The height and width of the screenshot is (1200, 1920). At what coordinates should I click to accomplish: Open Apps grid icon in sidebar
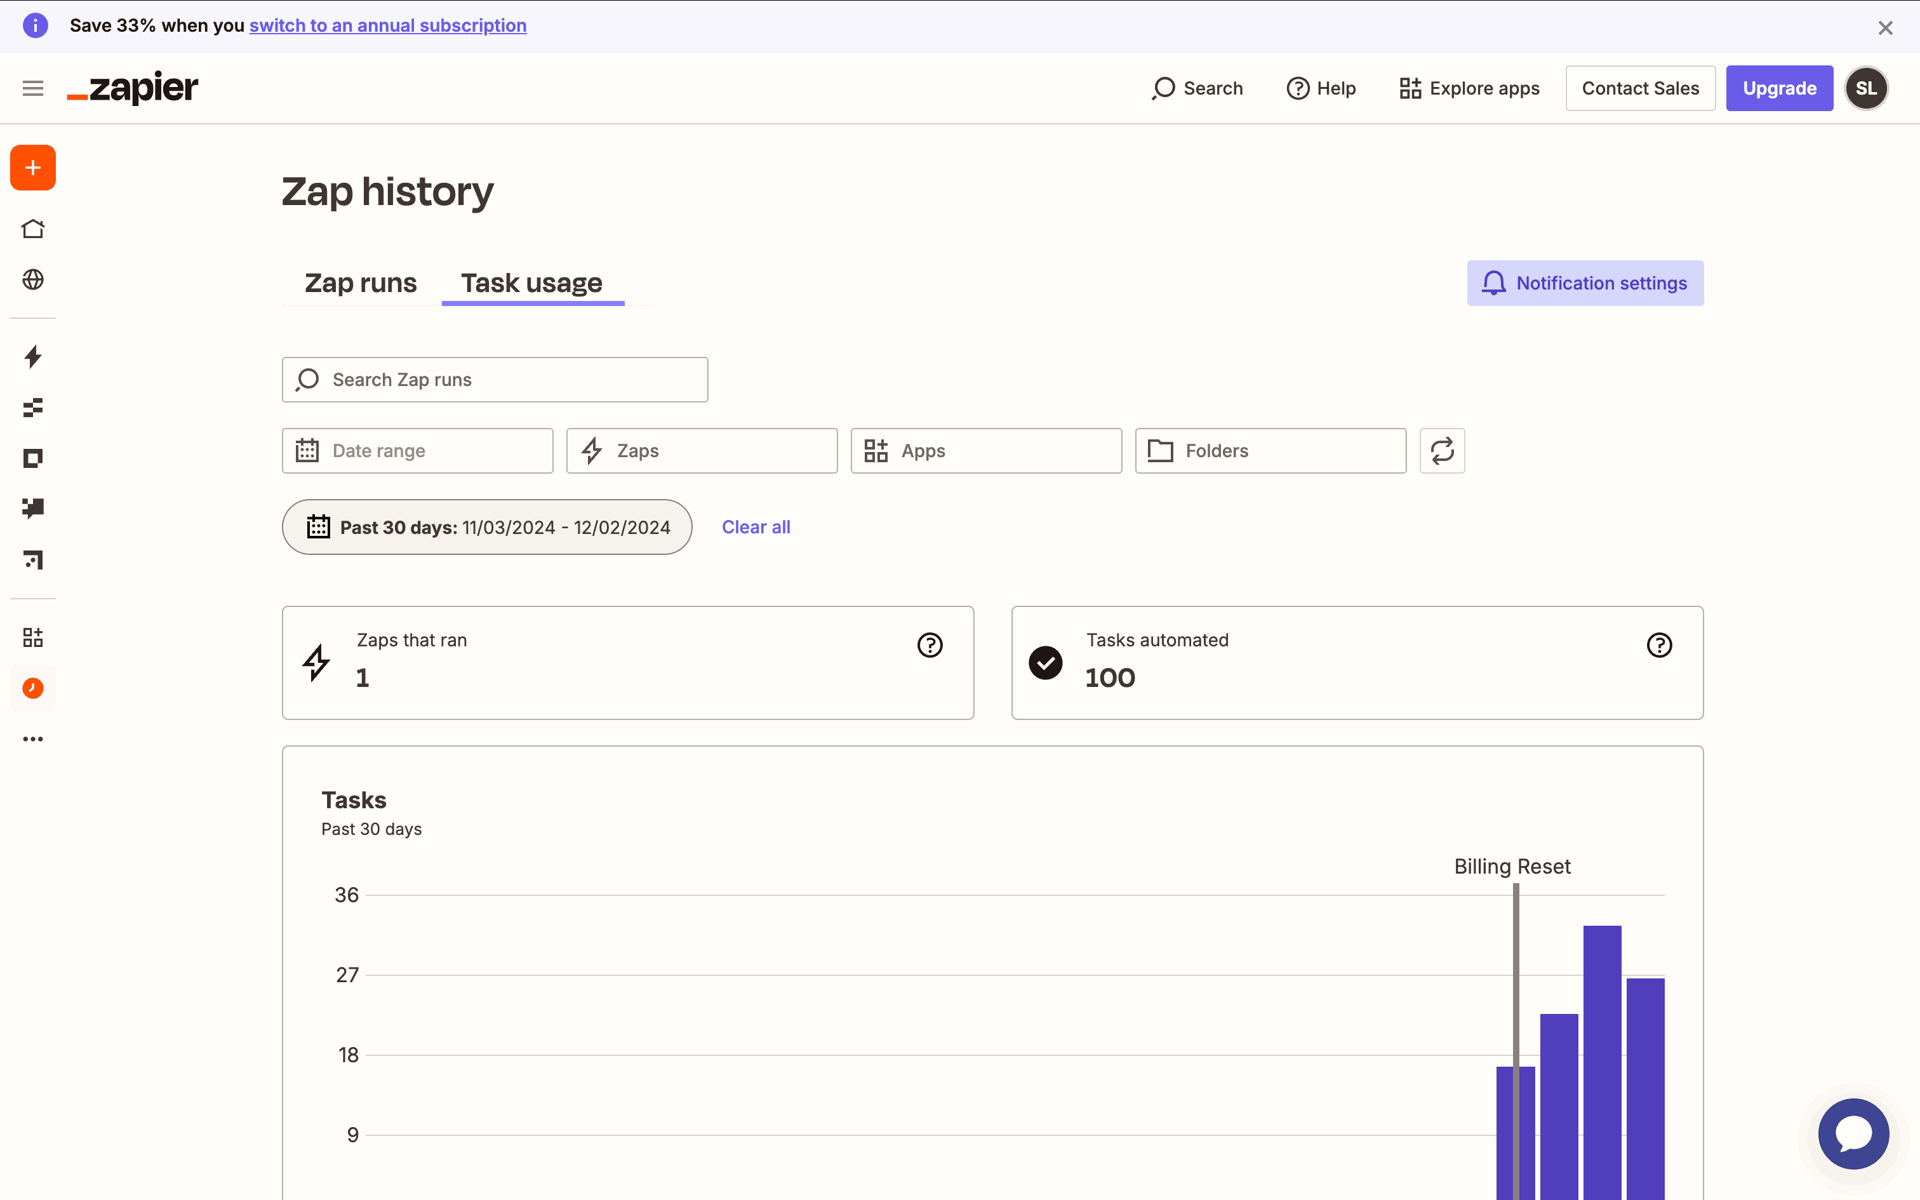point(33,637)
